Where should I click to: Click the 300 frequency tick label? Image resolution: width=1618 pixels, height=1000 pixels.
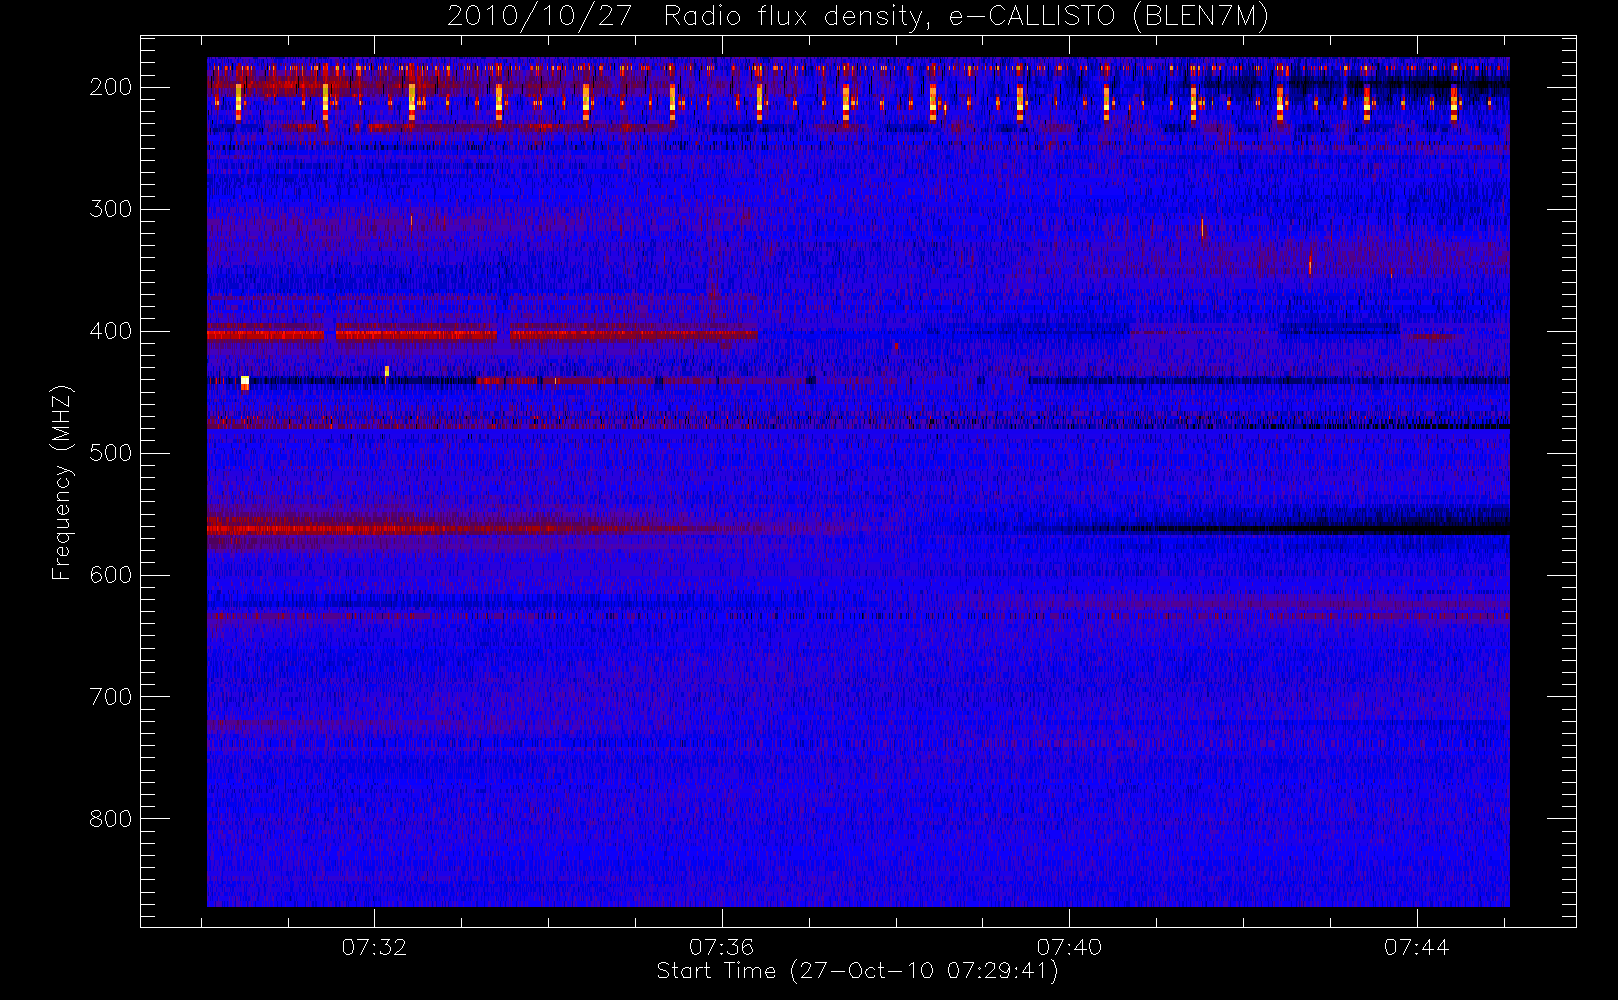[111, 209]
